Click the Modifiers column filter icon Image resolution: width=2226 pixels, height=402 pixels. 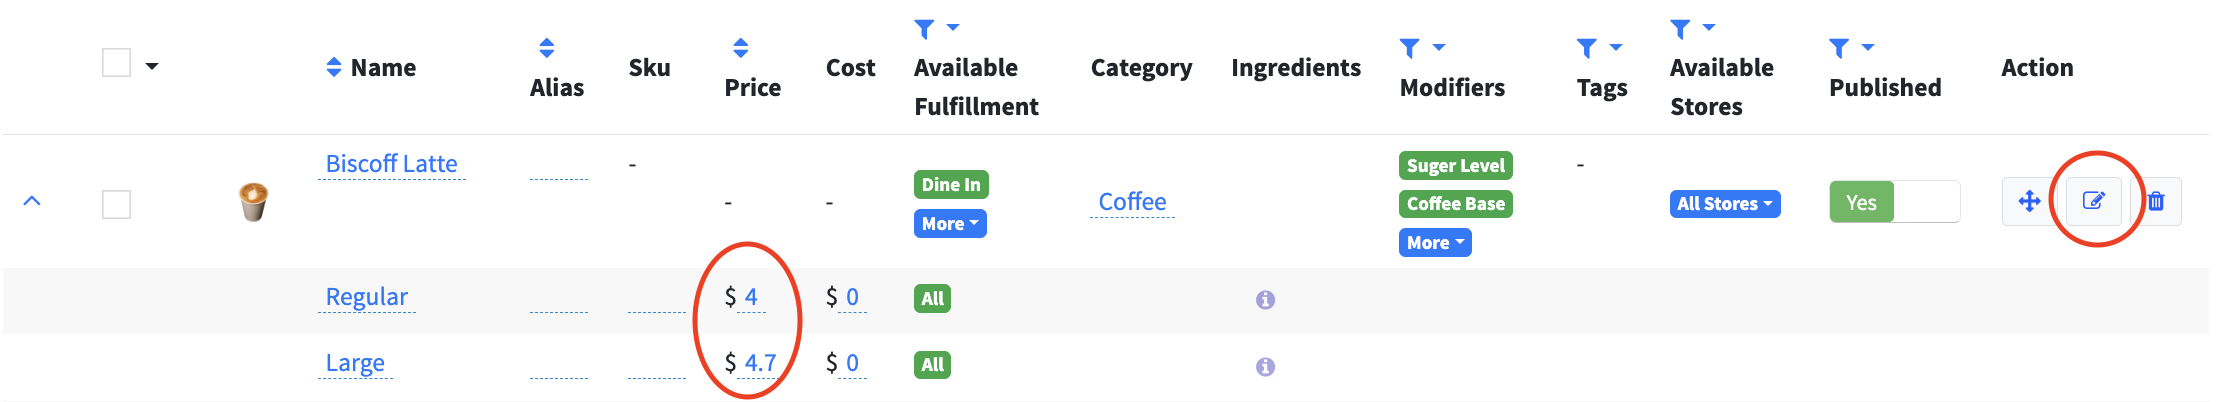pos(1410,48)
